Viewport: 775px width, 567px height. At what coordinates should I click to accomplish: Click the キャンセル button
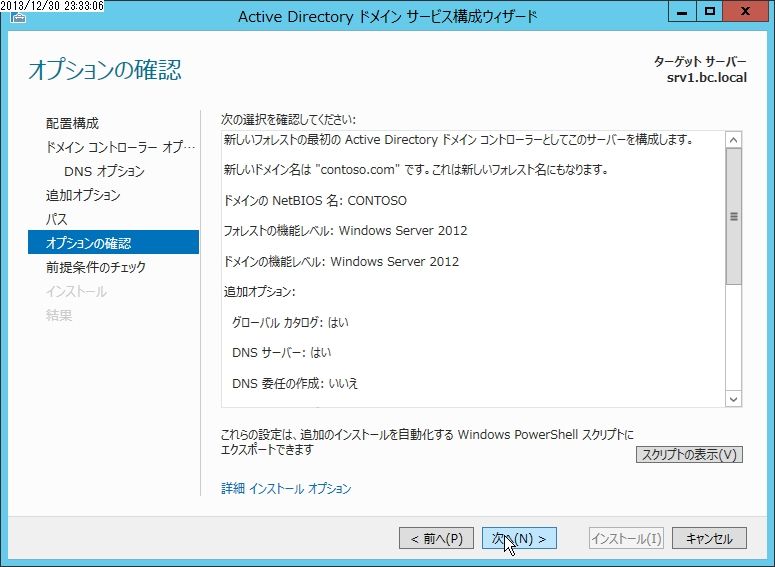(709, 538)
